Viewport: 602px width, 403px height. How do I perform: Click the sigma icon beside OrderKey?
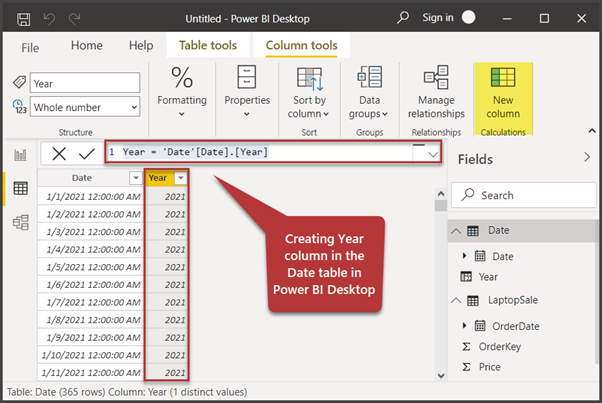click(x=466, y=347)
